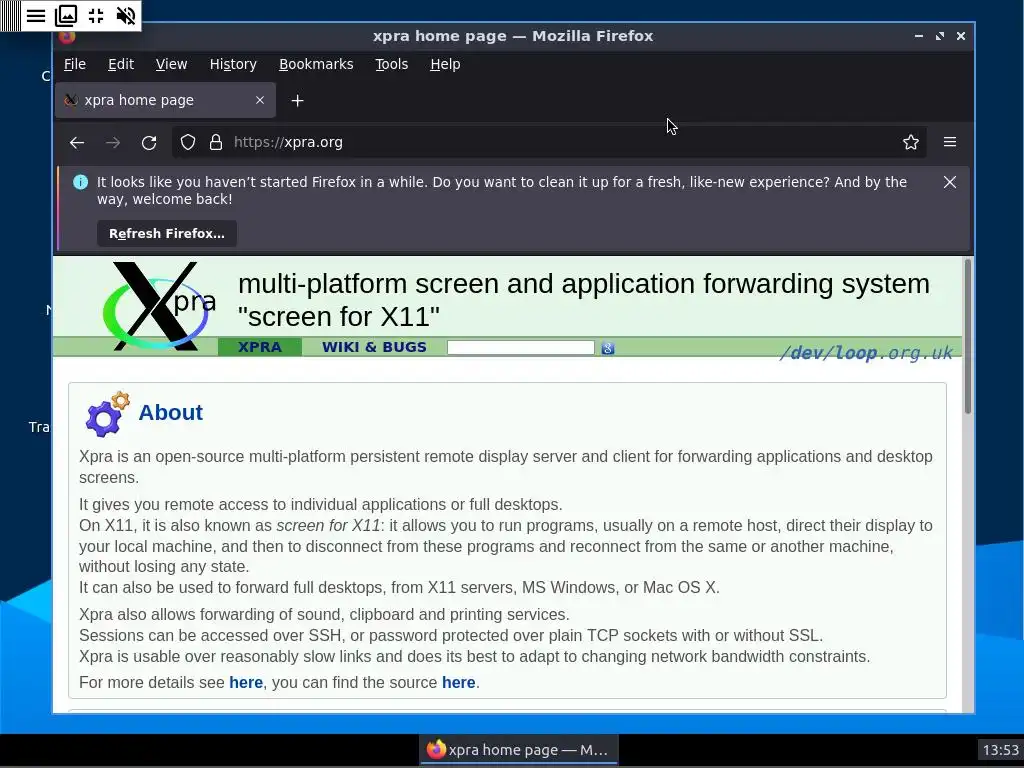Open the Xpra toolbar hamburger menu
Image resolution: width=1024 pixels, height=768 pixels.
[x=36, y=15]
